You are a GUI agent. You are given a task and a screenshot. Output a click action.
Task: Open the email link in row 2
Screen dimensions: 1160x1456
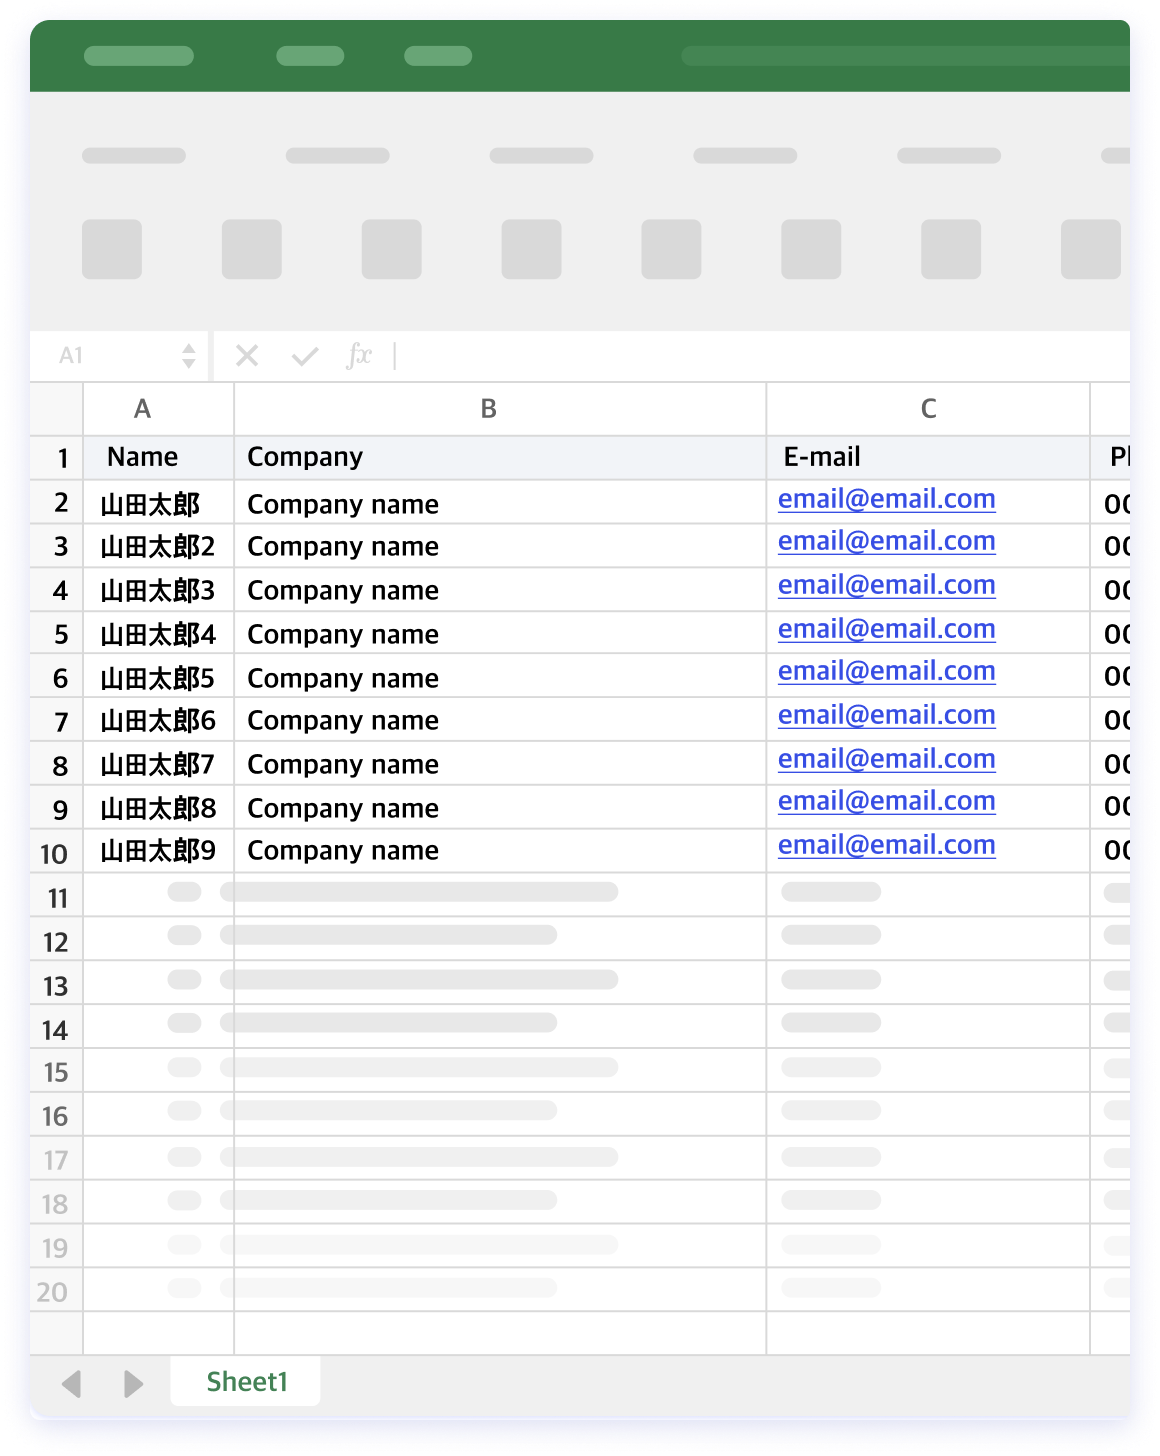tap(886, 499)
